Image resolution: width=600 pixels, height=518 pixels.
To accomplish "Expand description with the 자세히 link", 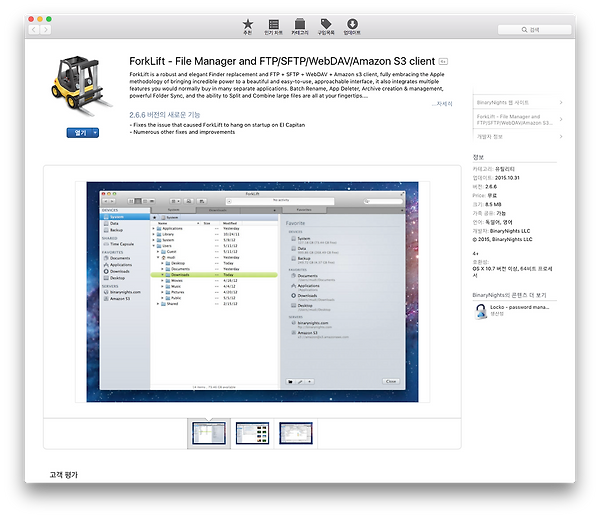I will click(443, 104).
